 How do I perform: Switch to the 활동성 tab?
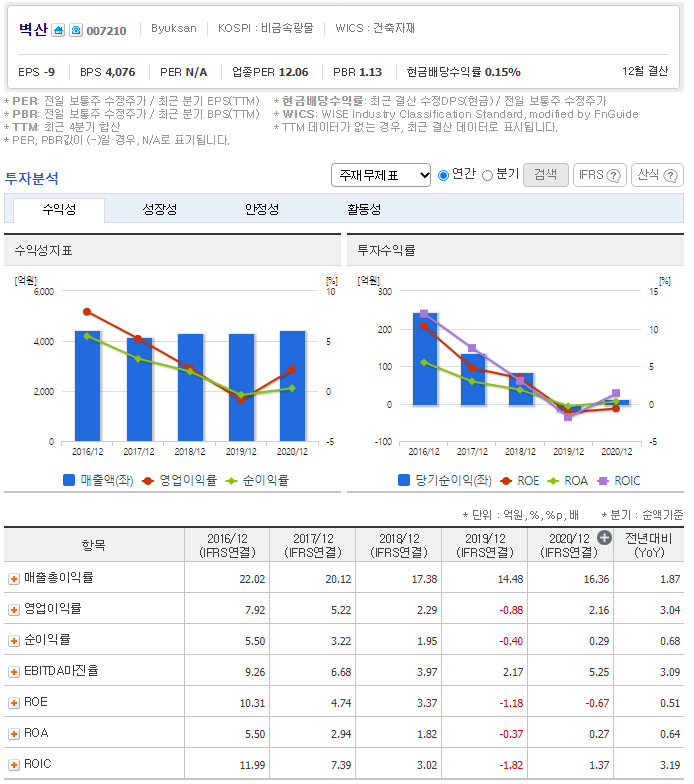point(364,210)
